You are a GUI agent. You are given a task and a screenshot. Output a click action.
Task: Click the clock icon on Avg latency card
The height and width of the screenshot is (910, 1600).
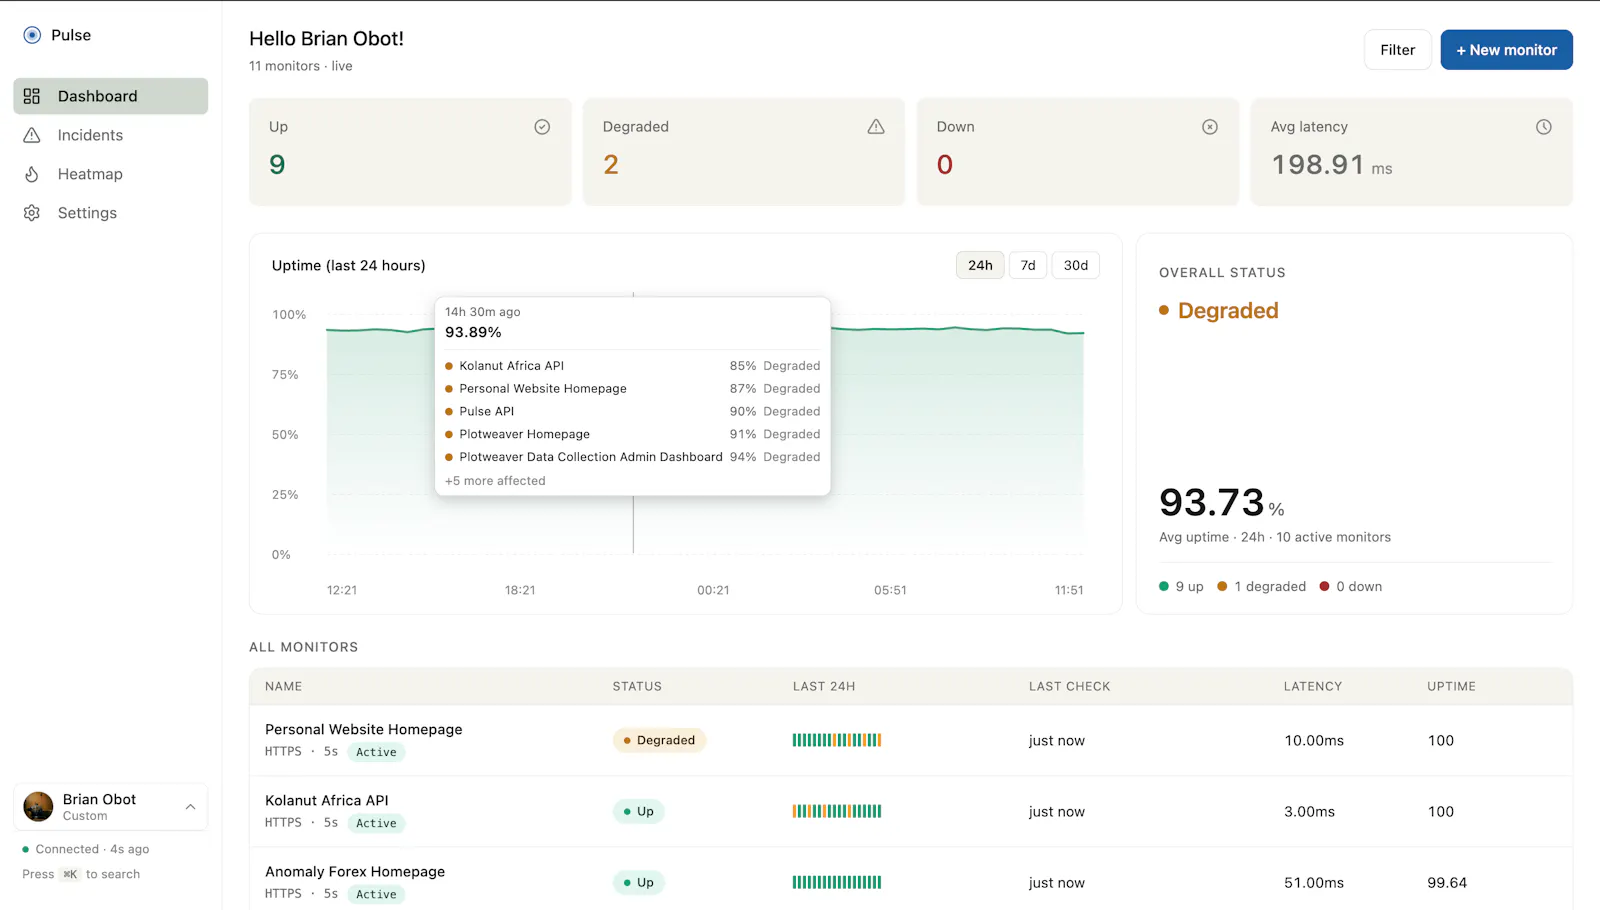click(1544, 127)
